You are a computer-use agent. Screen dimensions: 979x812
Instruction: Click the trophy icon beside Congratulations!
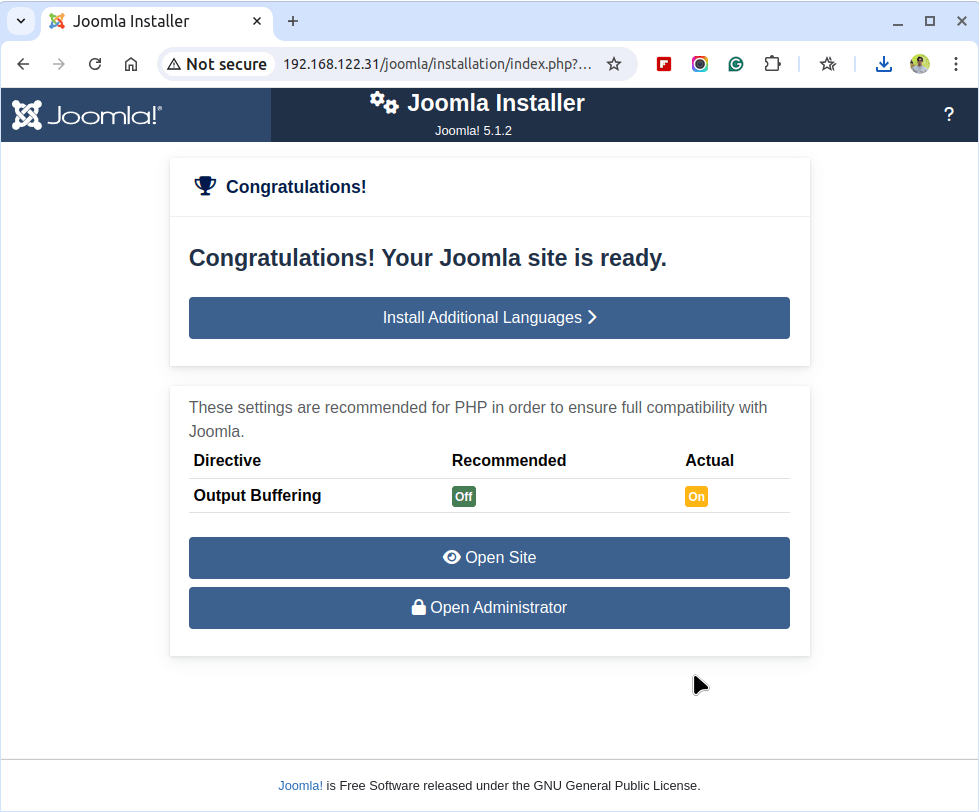click(x=205, y=186)
